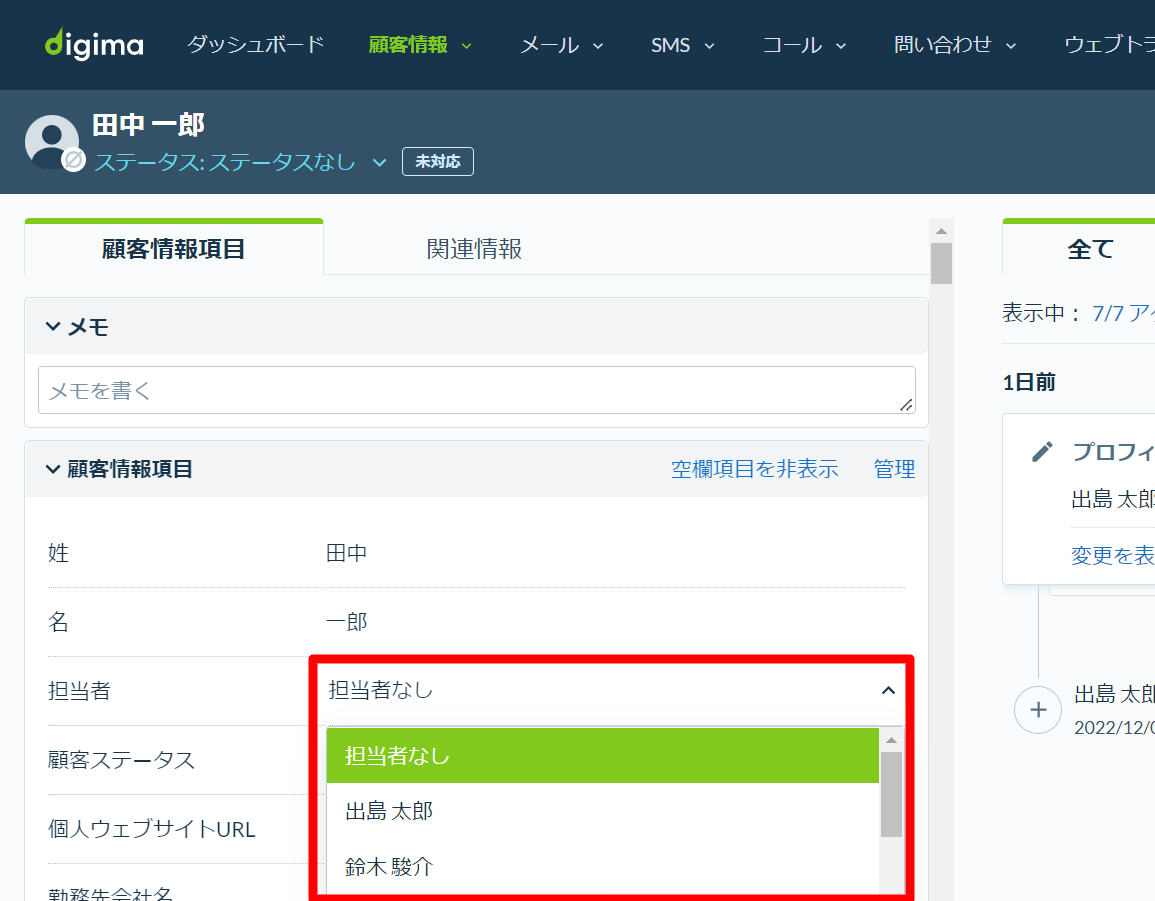Click the customer name 田中 一郎 heading
The width and height of the screenshot is (1155, 901).
click(148, 125)
